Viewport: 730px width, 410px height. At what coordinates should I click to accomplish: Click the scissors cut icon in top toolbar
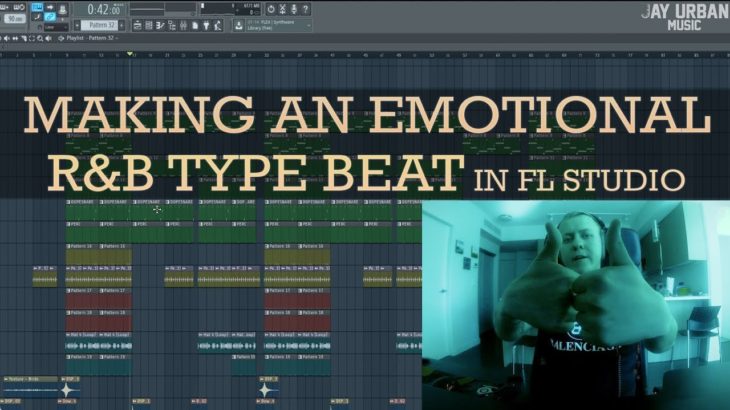[x=282, y=9]
